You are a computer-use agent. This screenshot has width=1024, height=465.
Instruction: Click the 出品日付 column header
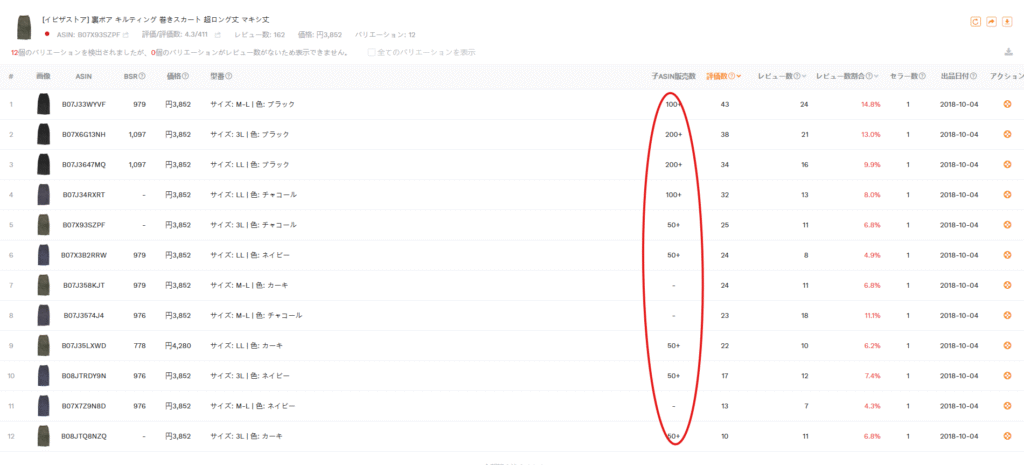click(x=957, y=76)
